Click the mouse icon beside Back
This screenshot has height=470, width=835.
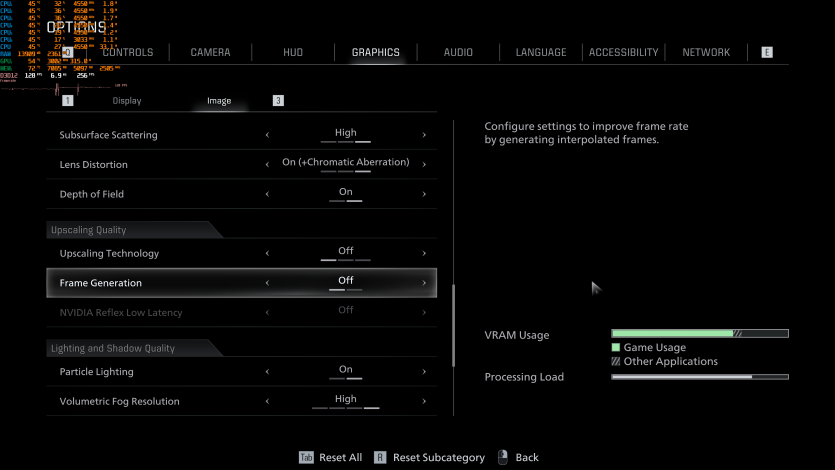[502, 457]
